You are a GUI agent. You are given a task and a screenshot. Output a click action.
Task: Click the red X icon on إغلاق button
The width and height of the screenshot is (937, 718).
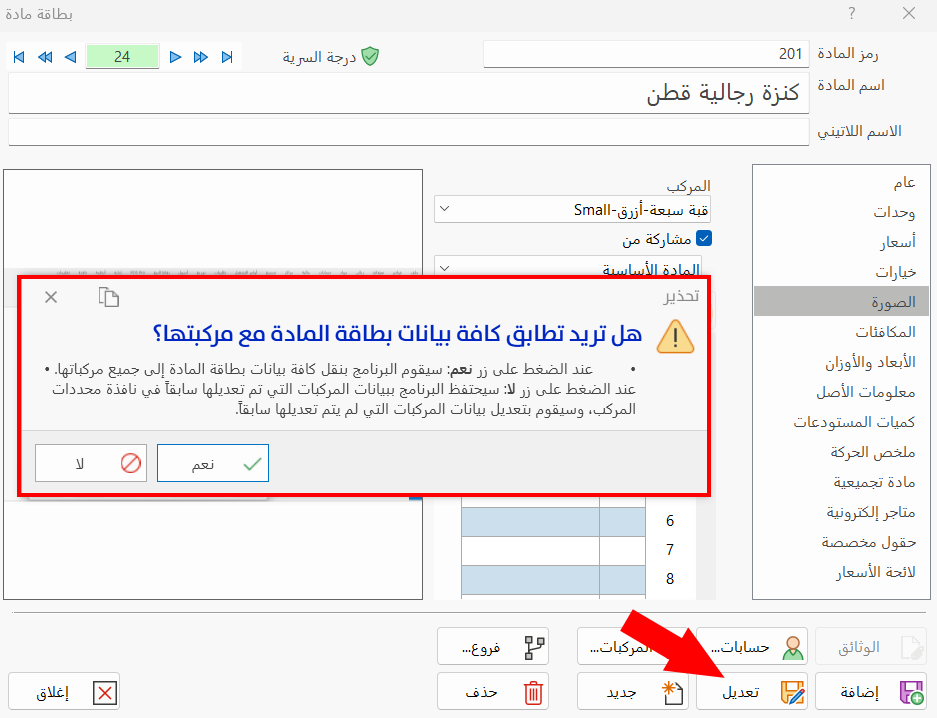pyautogui.click(x=105, y=693)
